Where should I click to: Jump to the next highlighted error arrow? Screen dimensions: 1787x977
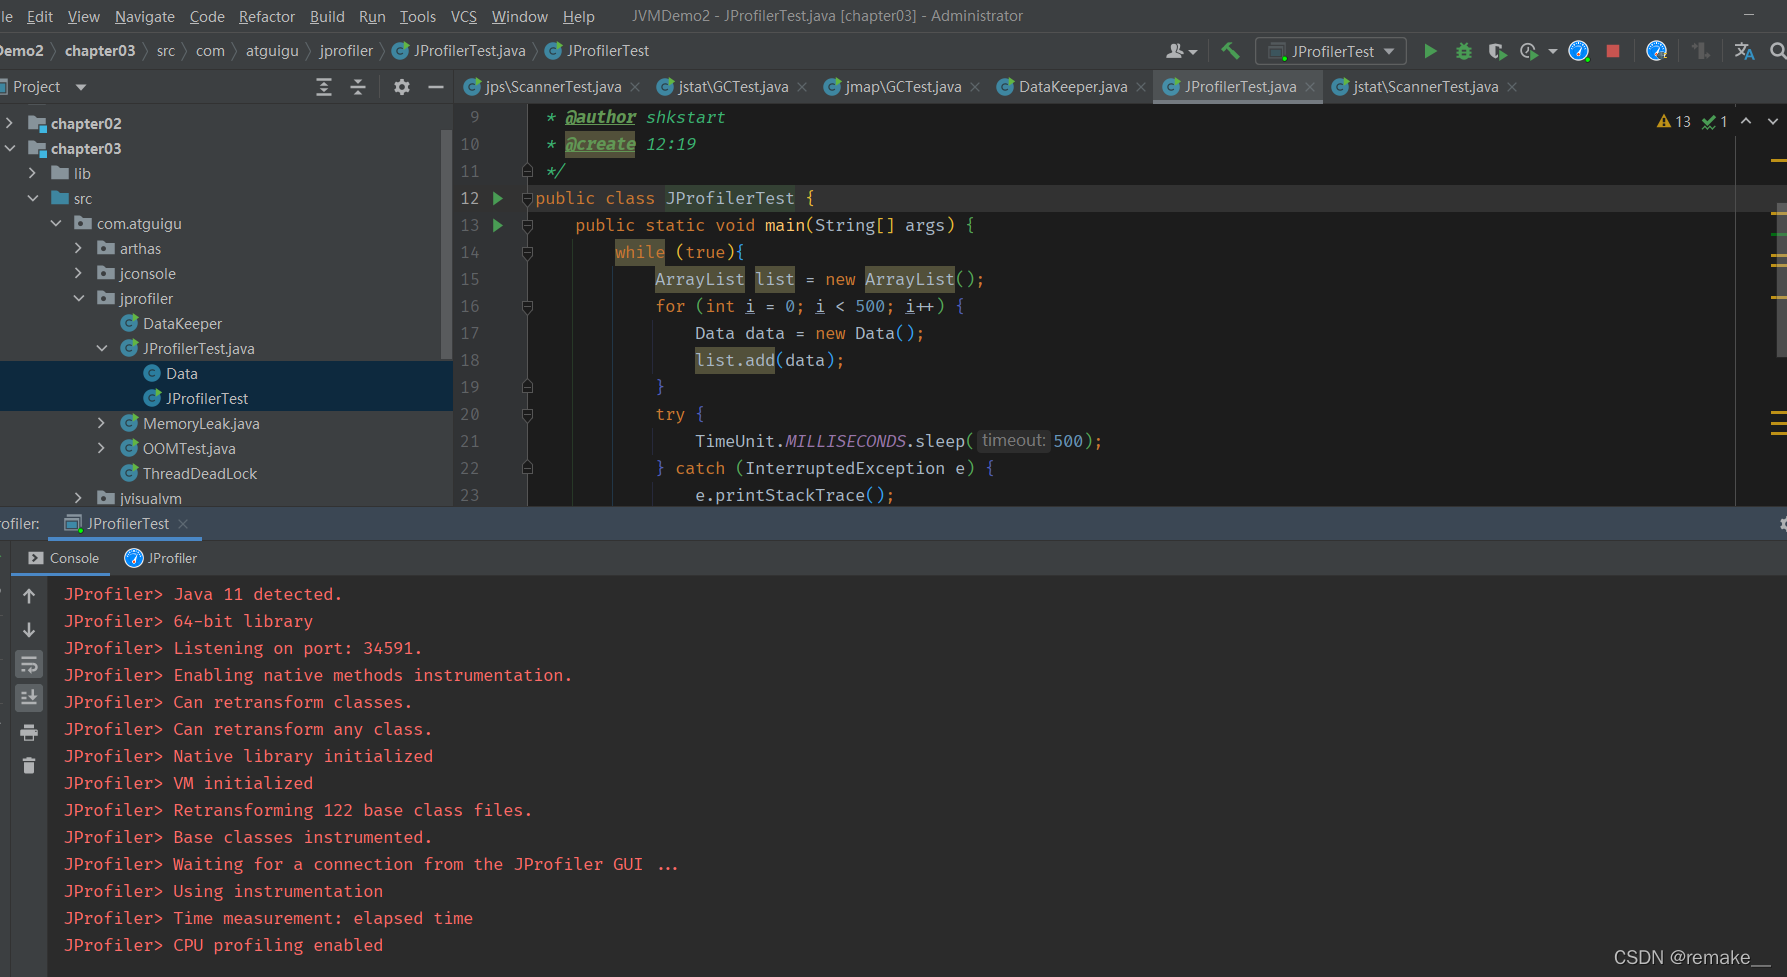pyautogui.click(x=1773, y=121)
